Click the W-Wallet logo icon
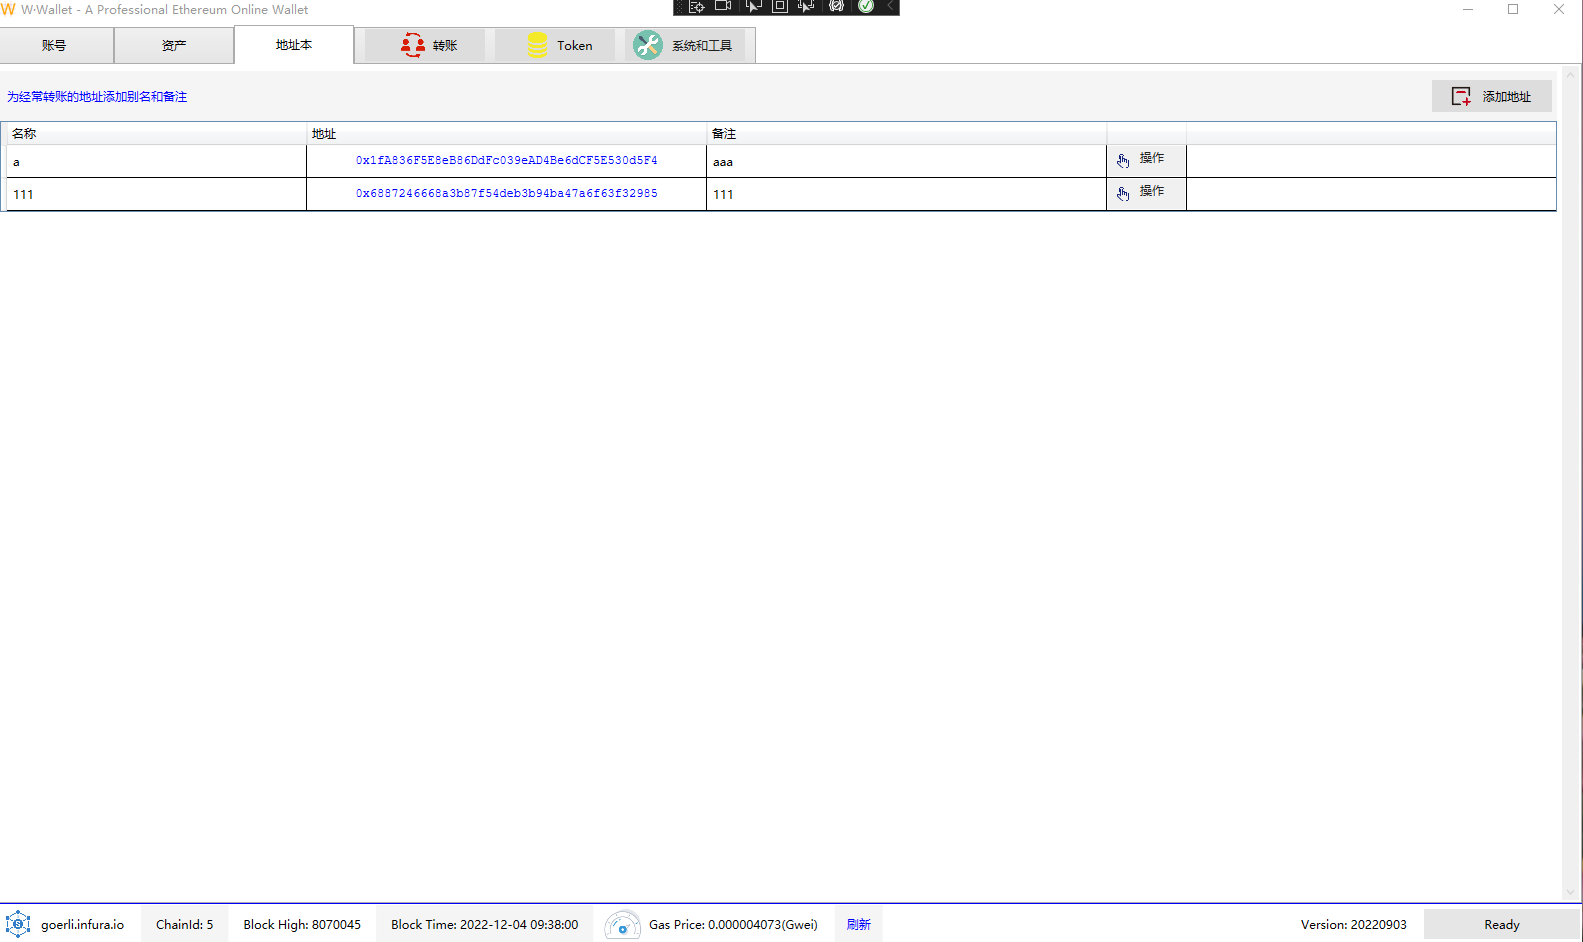Image resolution: width=1583 pixels, height=942 pixels. pos(8,9)
